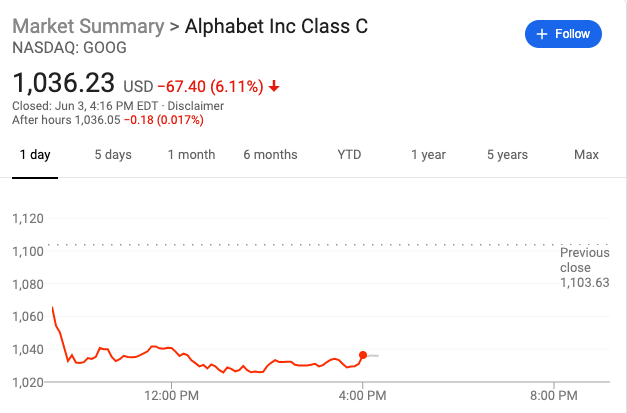The height and width of the screenshot is (413, 627).
Task: Click the After hours 1,036.05 price line
Action: point(107,120)
